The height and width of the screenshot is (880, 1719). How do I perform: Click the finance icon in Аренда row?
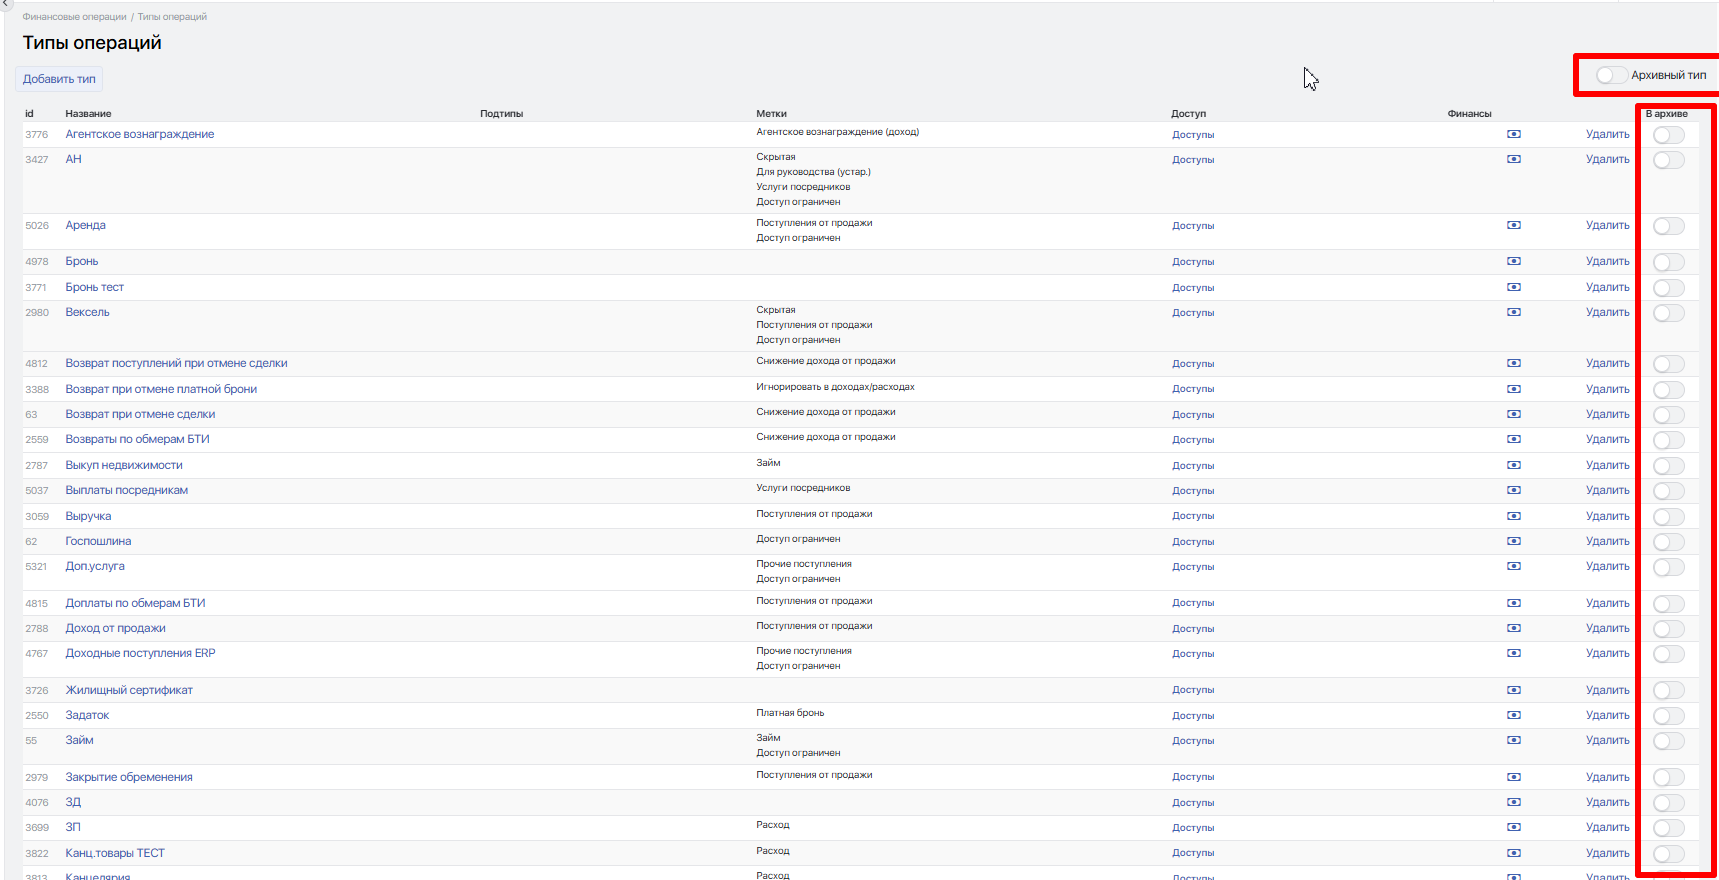[1513, 225]
